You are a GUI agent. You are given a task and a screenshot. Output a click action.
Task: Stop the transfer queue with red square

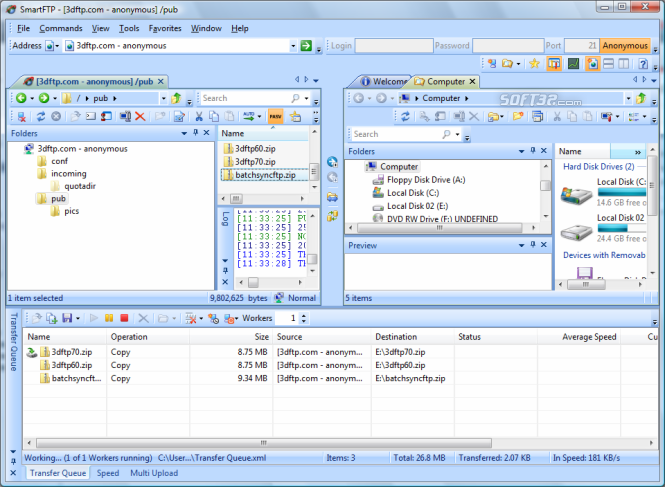click(x=124, y=318)
